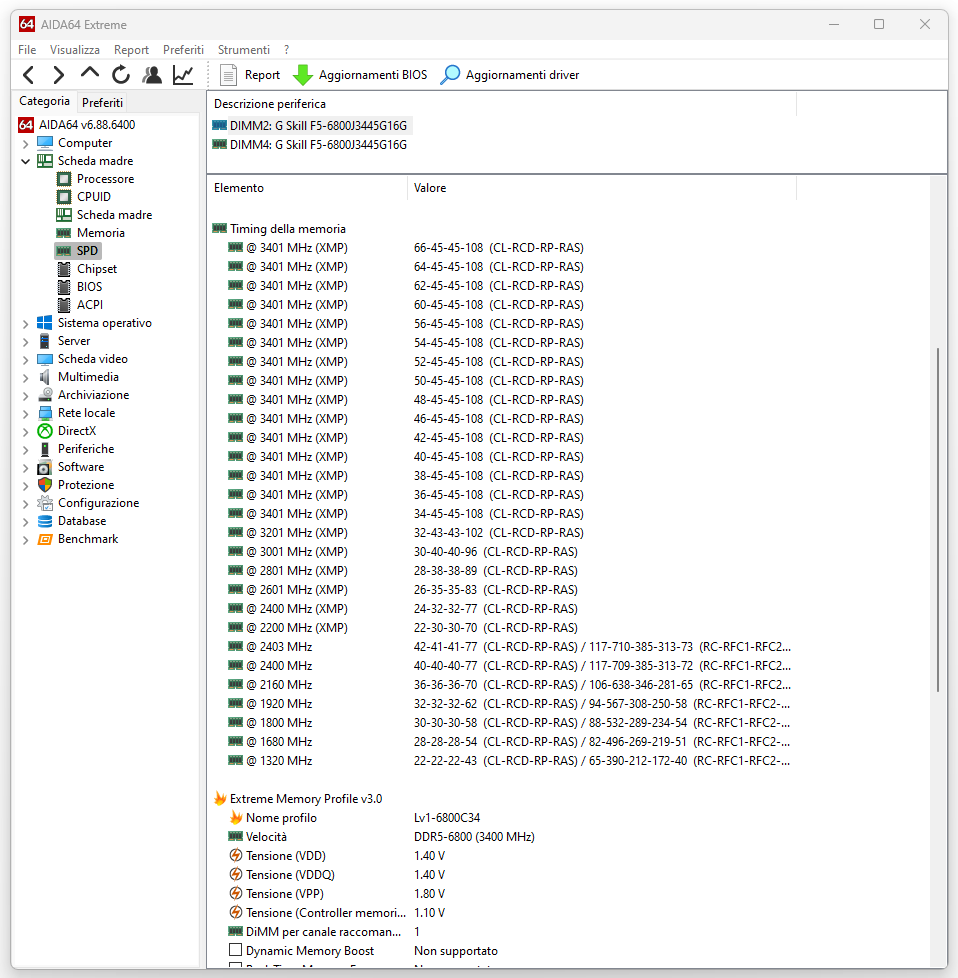Expand the Benchmark tree node
The height and width of the screenshot is (978, 958).
point(26,540)
